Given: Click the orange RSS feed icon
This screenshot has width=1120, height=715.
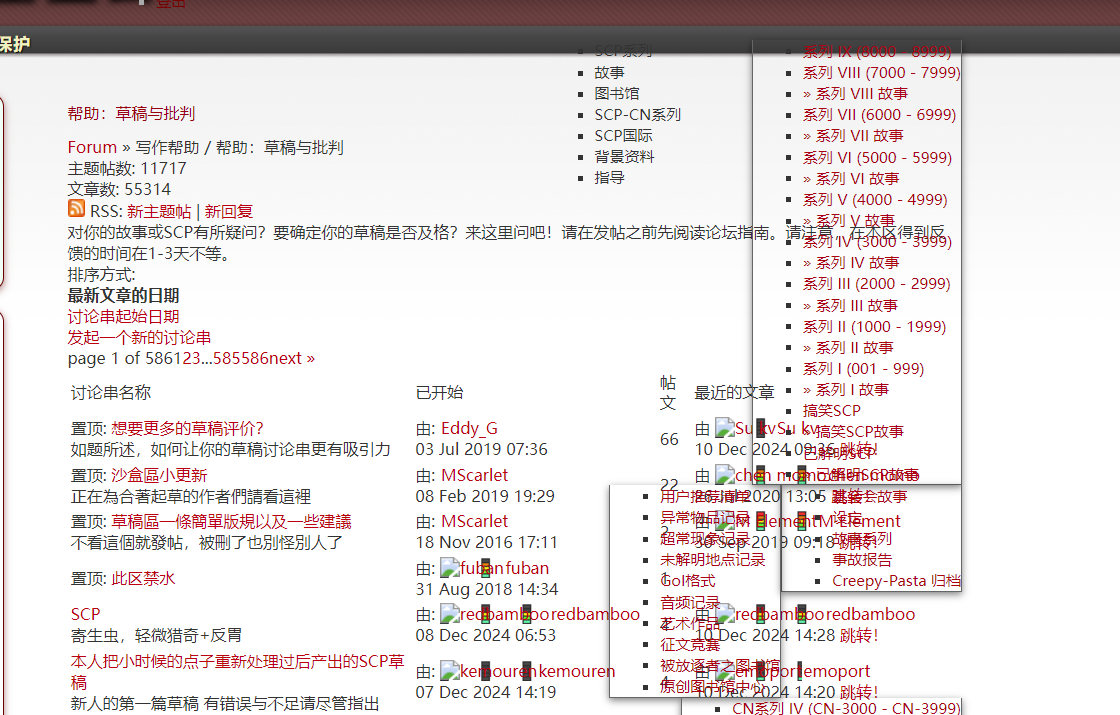Looking at the screenshot, I should (76, 209).
